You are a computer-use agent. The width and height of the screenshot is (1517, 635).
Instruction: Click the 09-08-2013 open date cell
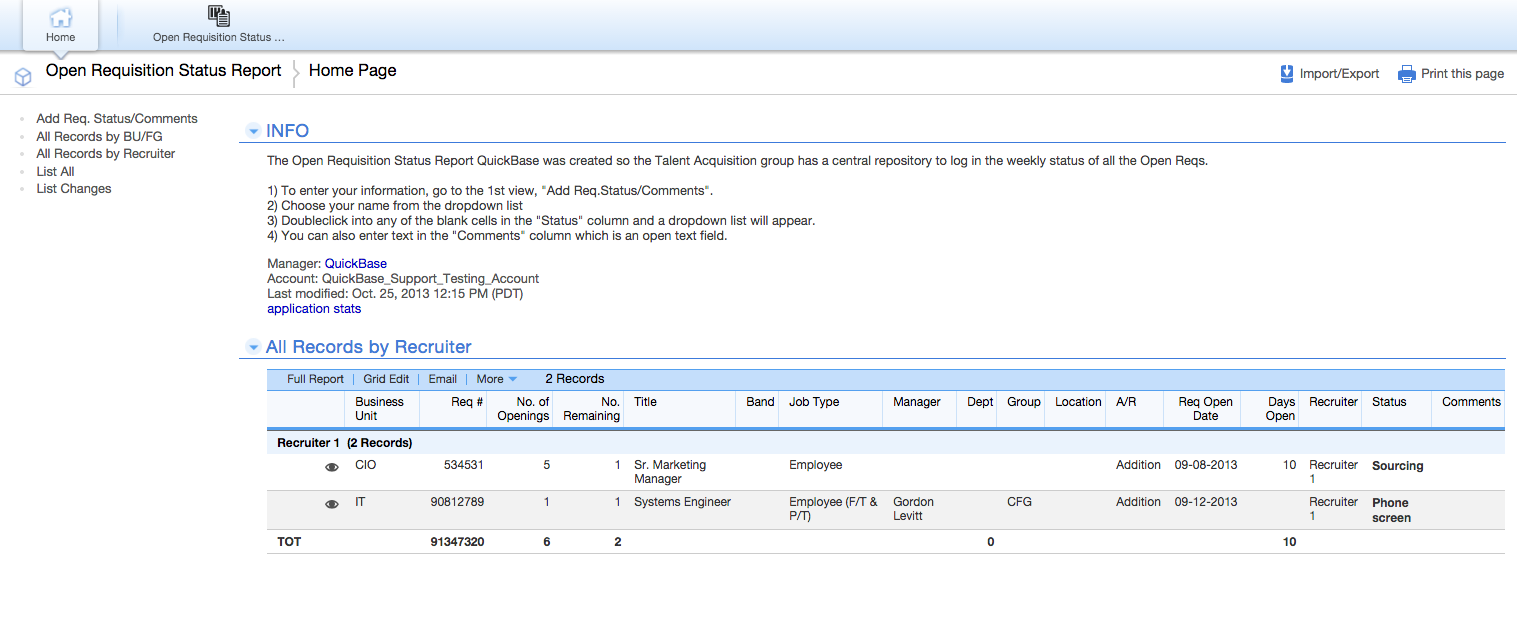pyautogui.click(x=1206, y=465)
